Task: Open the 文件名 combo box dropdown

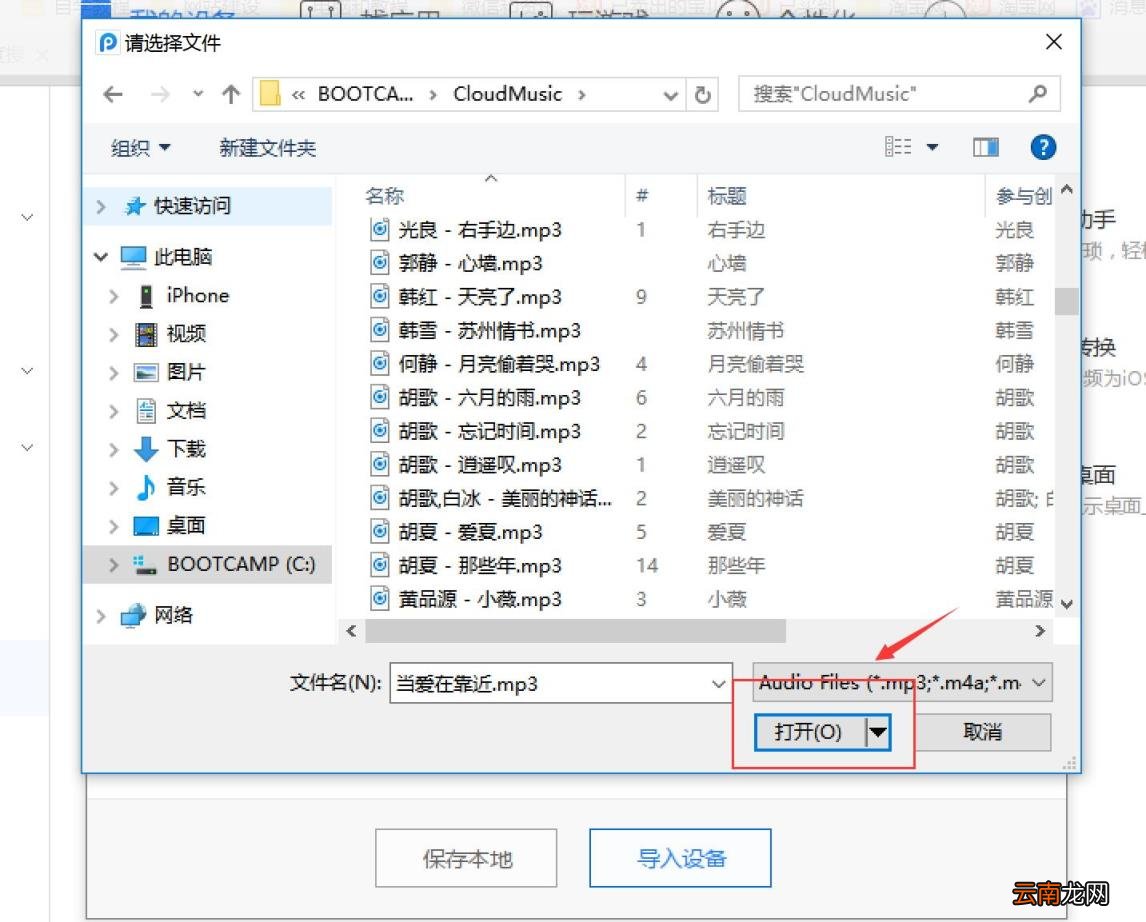Action: (x=718, y=684)
